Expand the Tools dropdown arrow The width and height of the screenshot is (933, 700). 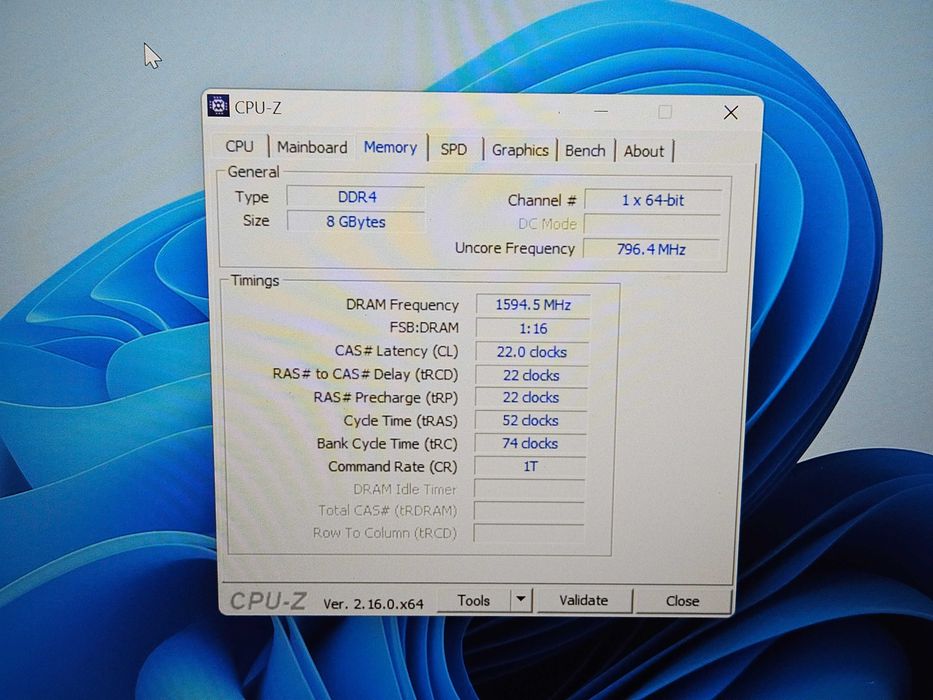pos(521,600)
